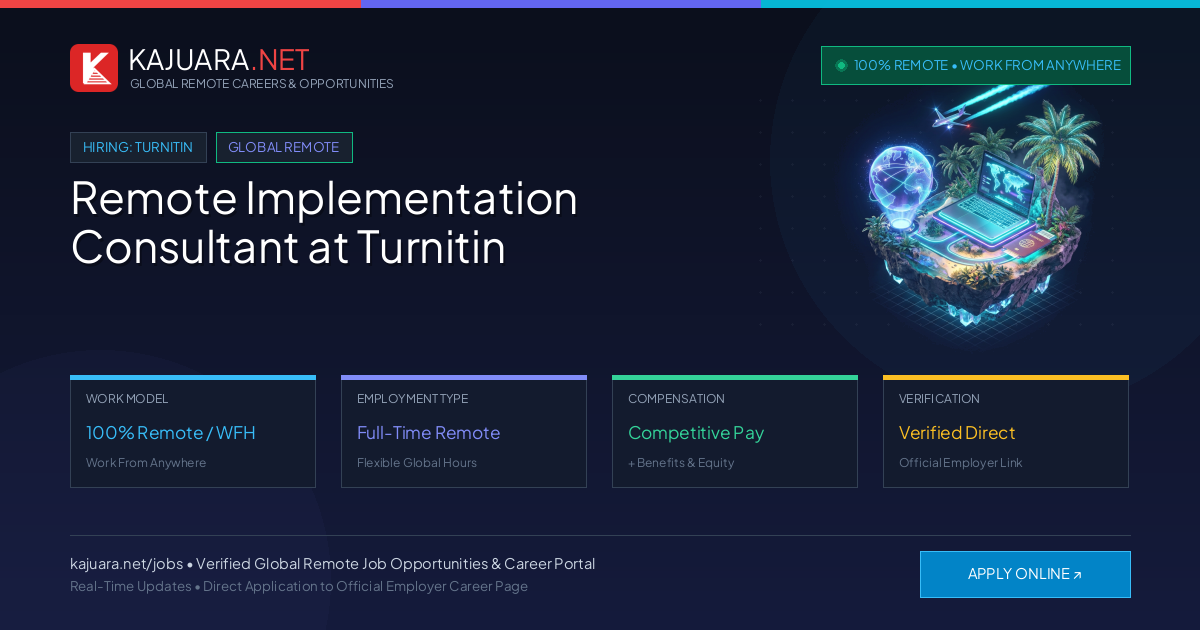Click the APPLY ONLINE button
The height and width of the screenshot is (630, 1200).
[x=1025, y=574]
